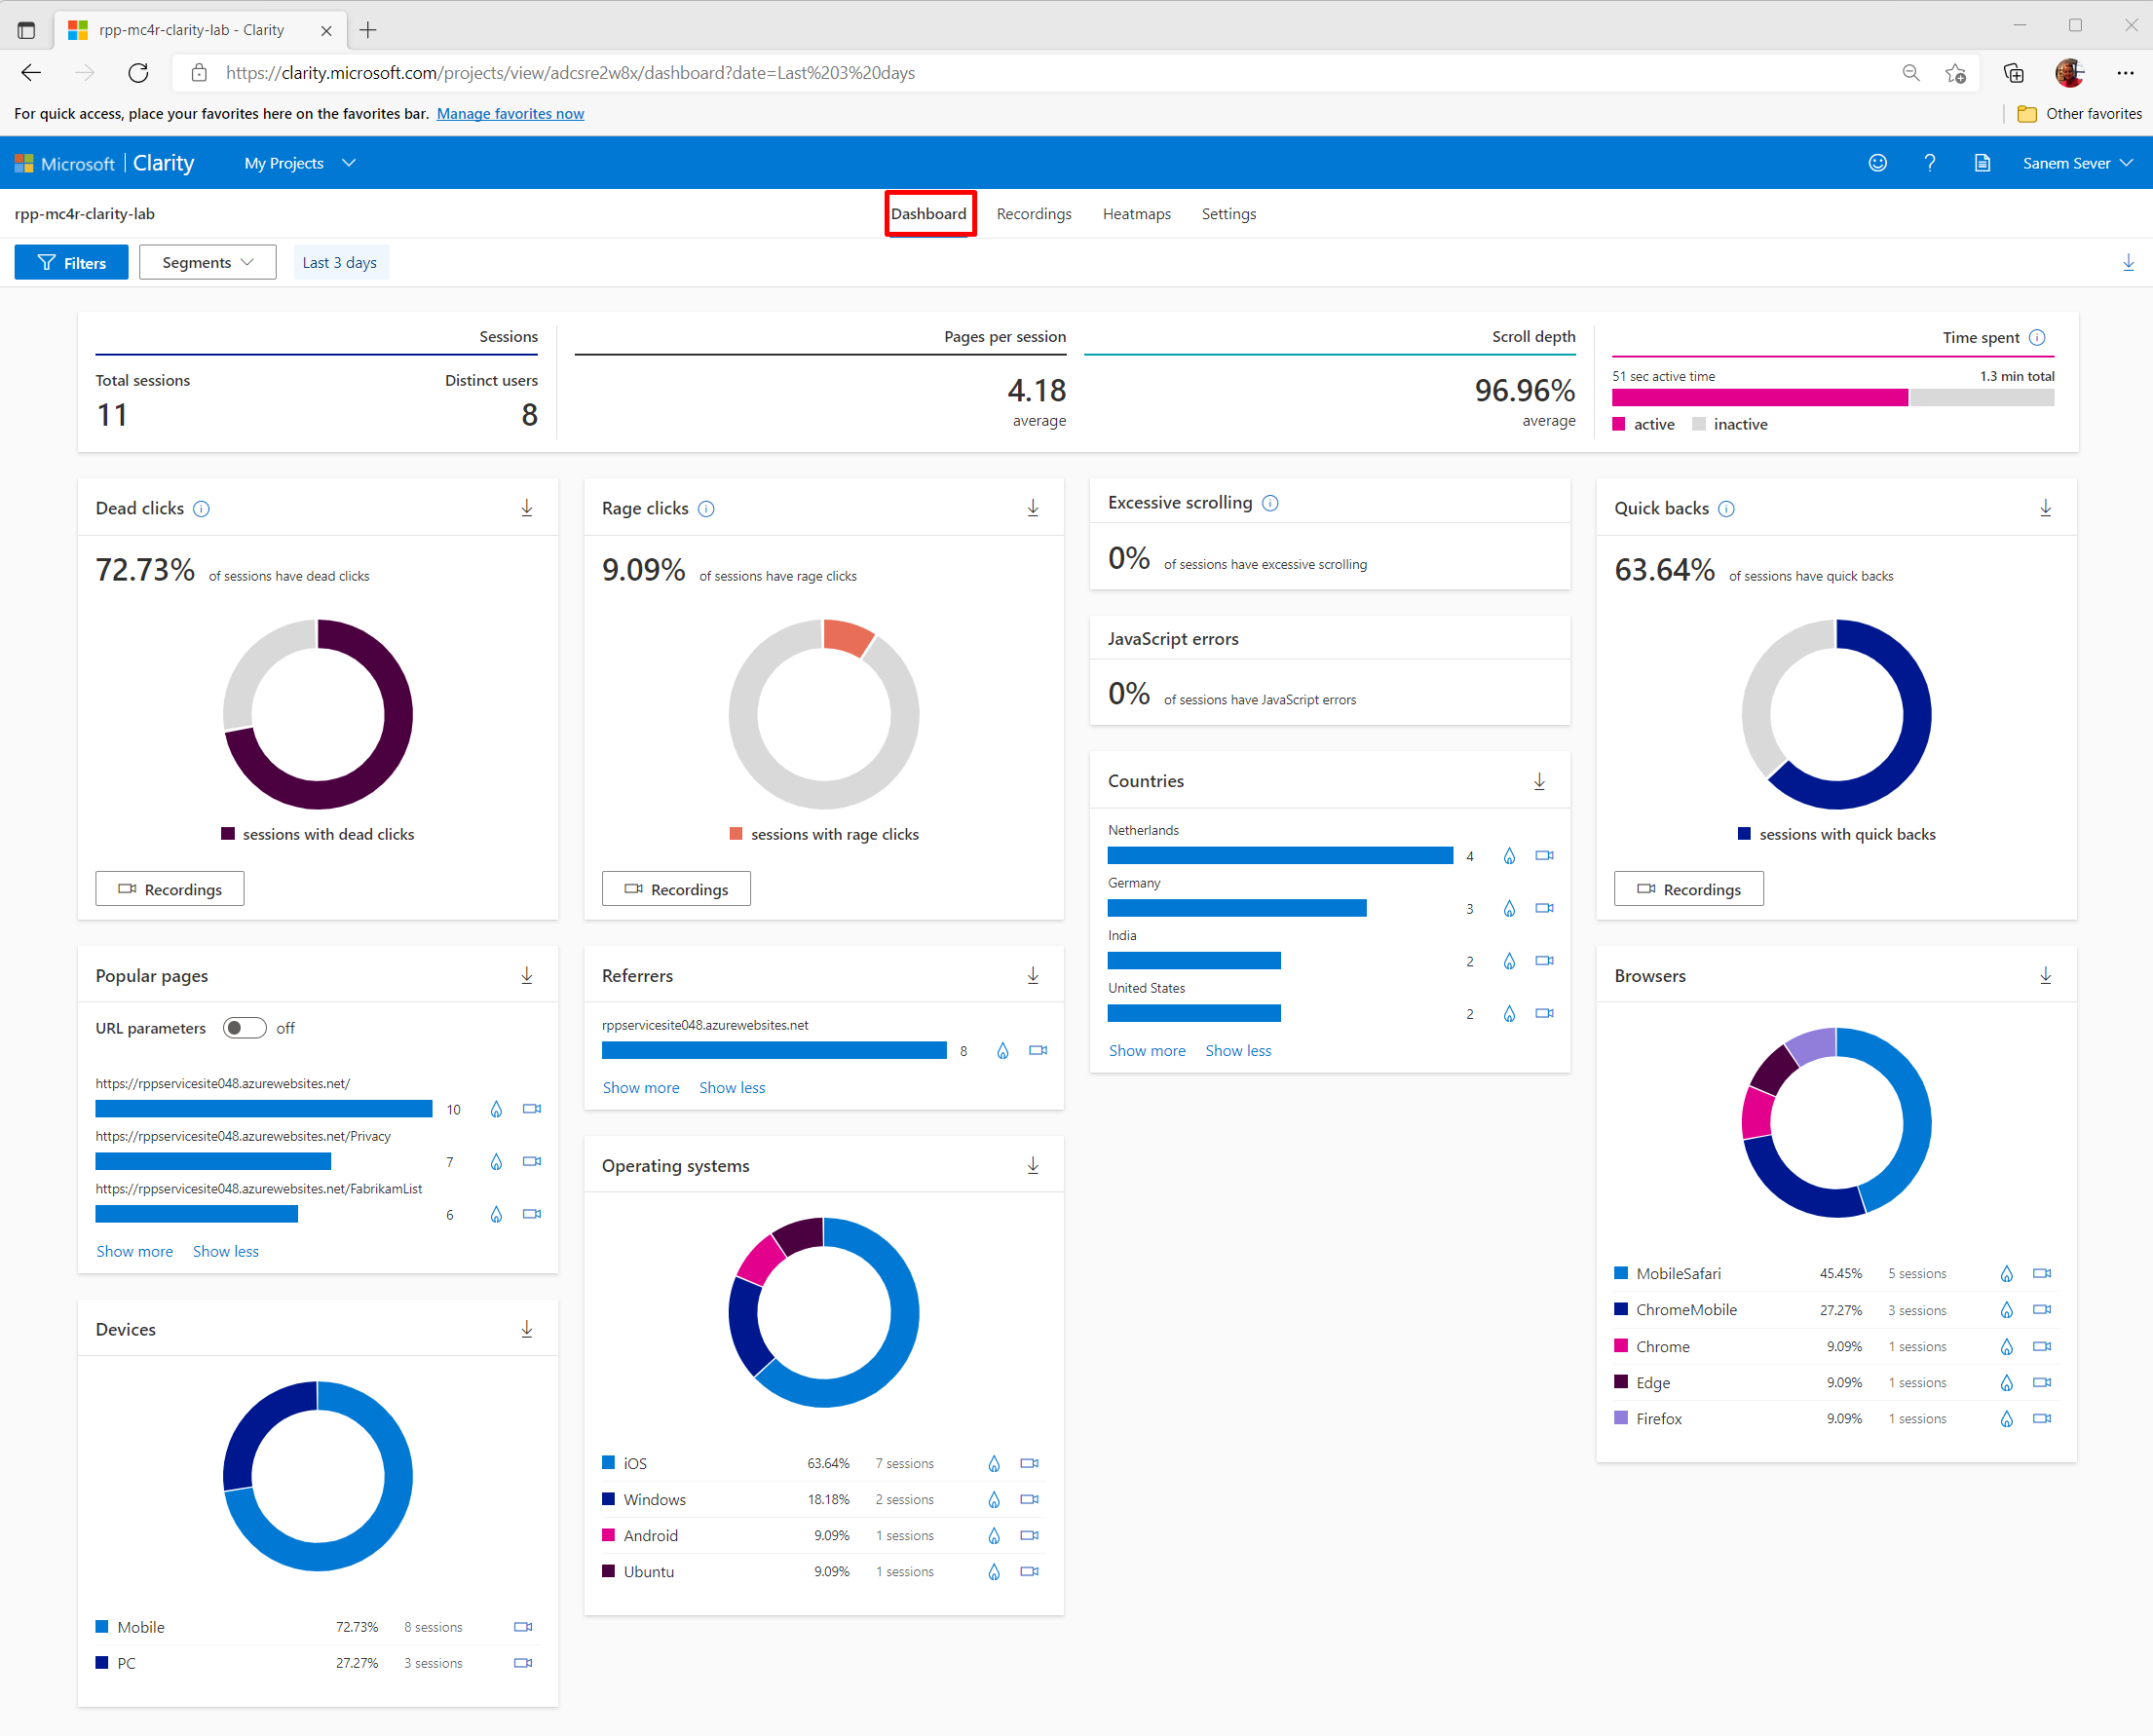Go back with the browser back arrow
Image resolution: width=2153 pixels, height=1736 pixels.
click(x=31, y=73)
